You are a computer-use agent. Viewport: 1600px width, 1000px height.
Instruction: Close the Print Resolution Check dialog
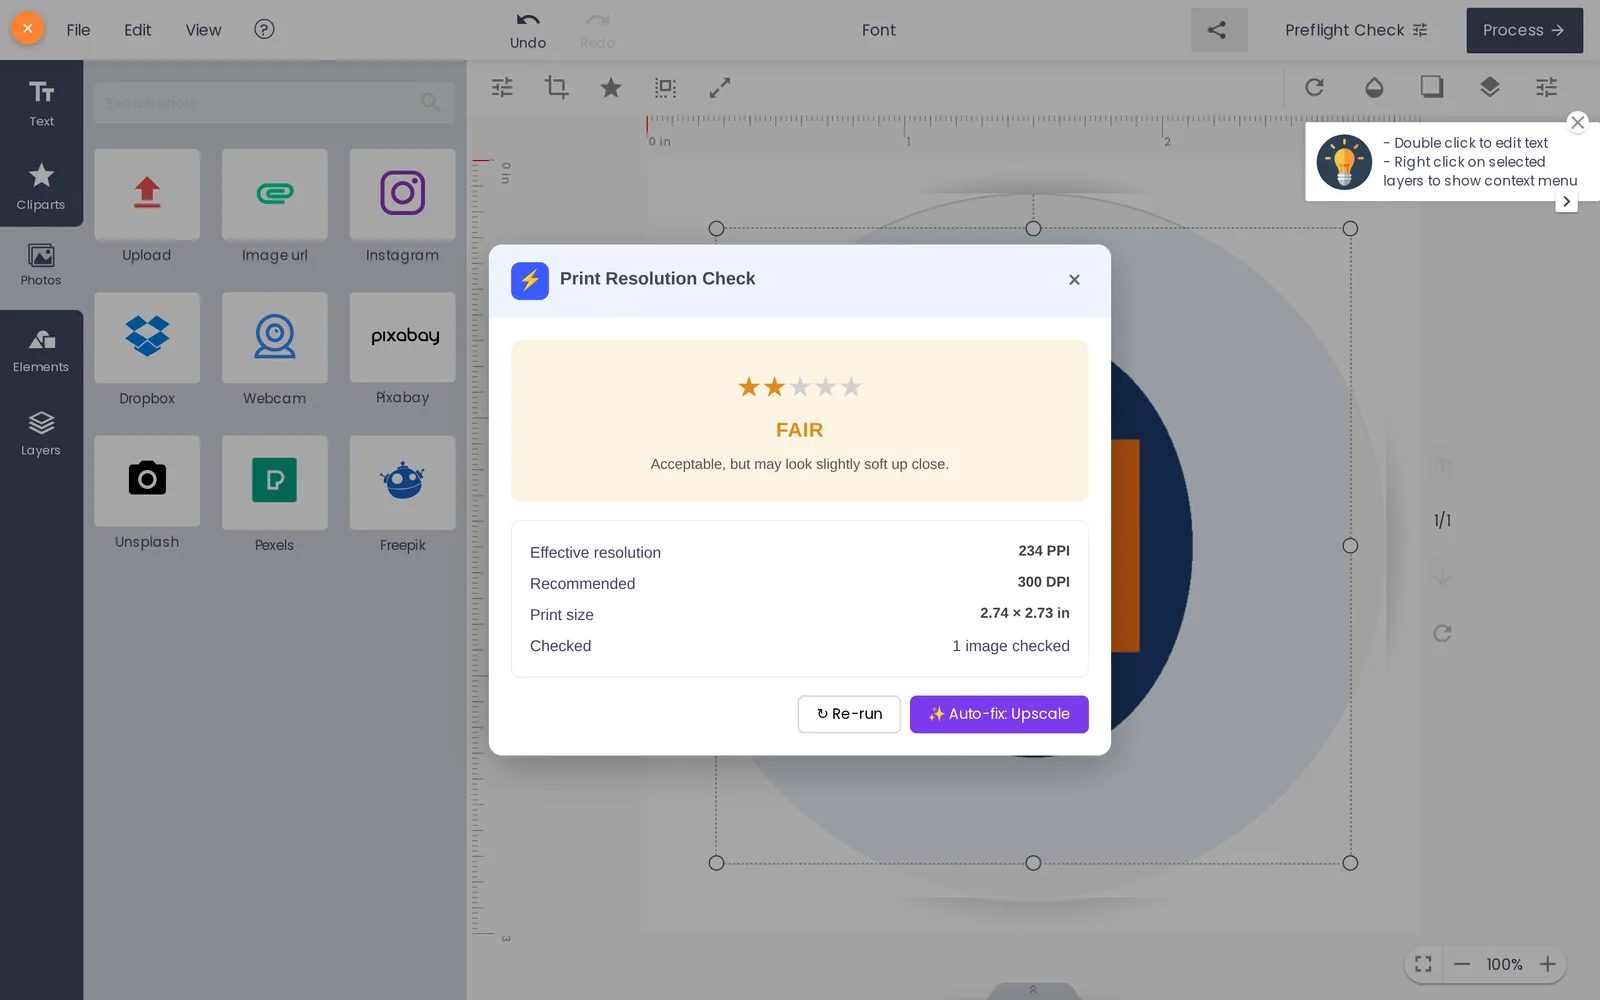1074,280
